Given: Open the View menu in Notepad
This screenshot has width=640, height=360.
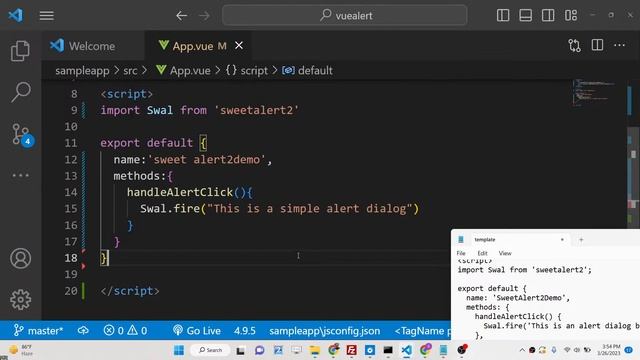Looking at the screenshot, I should click(x=505, y=253).
